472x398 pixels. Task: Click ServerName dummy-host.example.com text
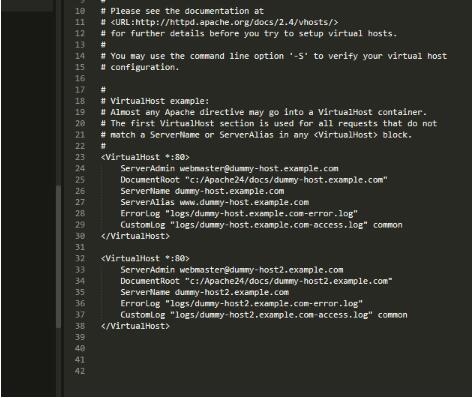tap(202, 191)
